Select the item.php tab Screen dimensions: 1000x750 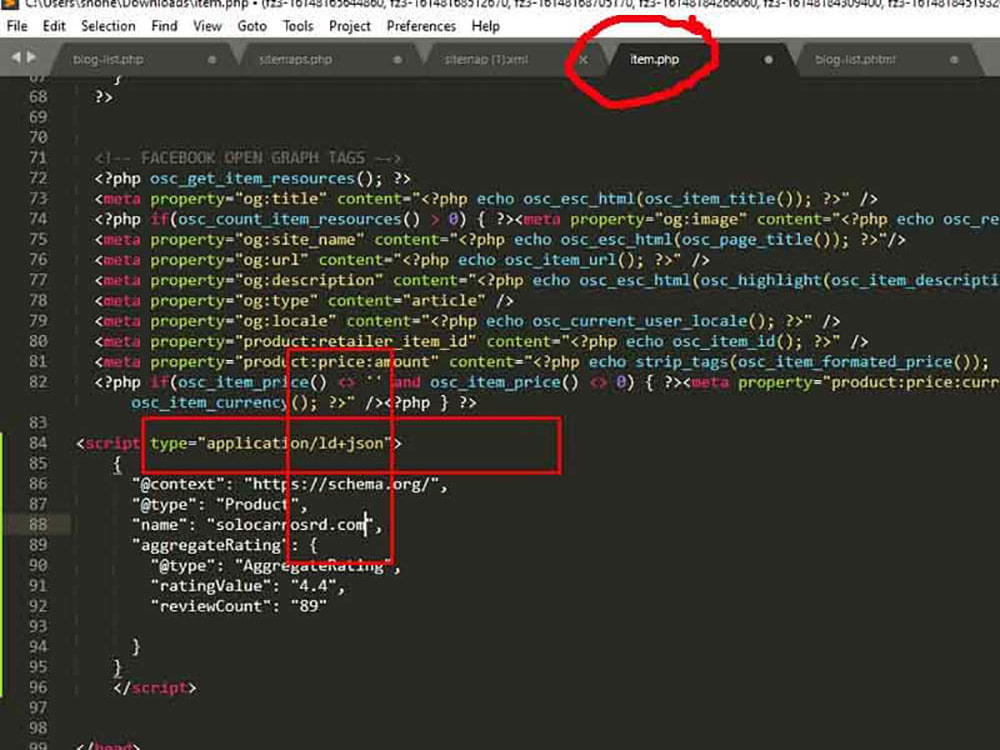point(654,59)
